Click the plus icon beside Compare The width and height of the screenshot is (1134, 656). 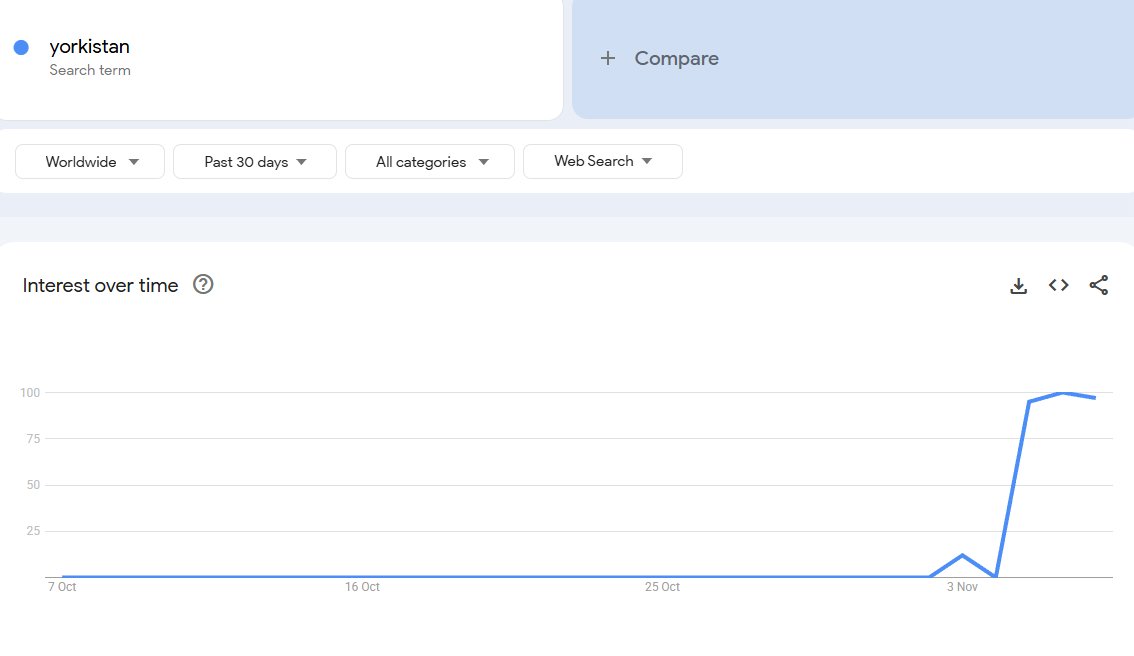[x=608, y=58]
